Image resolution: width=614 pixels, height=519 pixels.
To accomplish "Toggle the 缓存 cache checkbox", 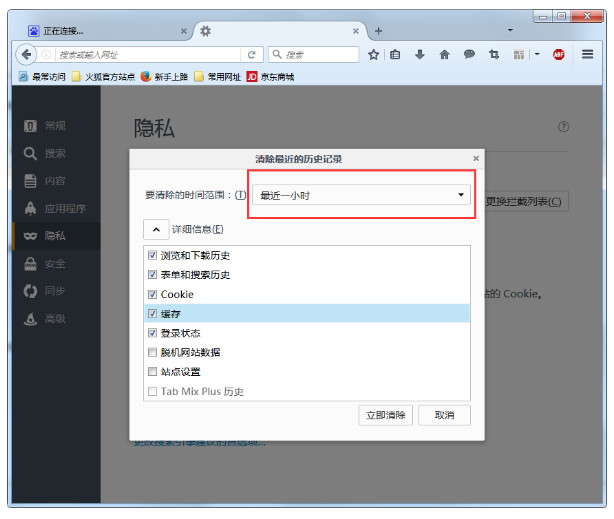I will [x=152, y=313].
